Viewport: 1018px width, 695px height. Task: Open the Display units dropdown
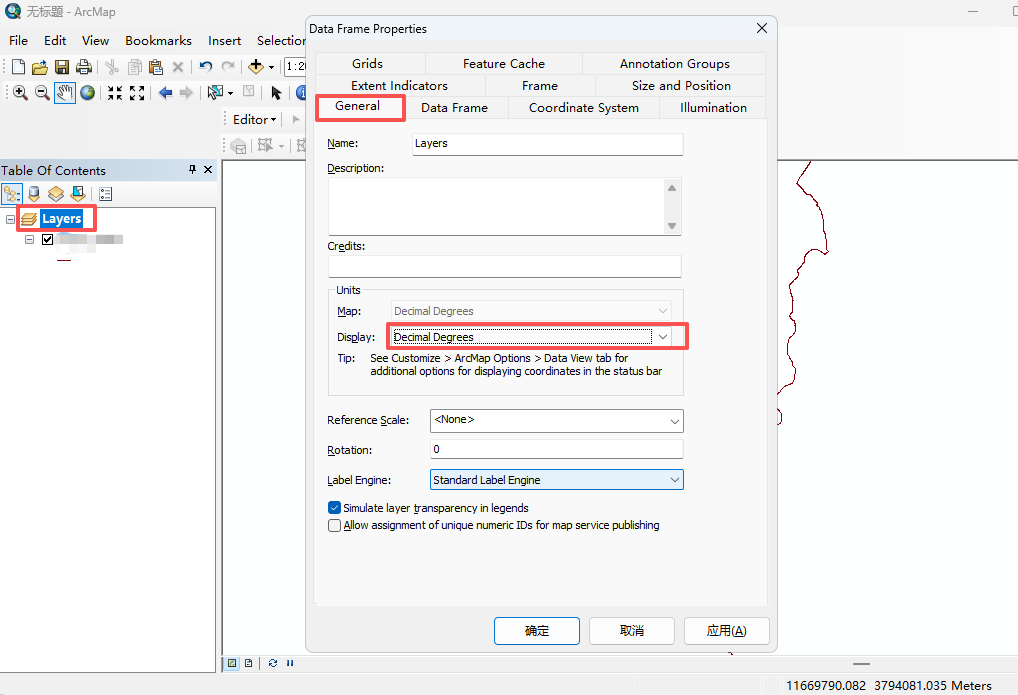pos(663,336)
